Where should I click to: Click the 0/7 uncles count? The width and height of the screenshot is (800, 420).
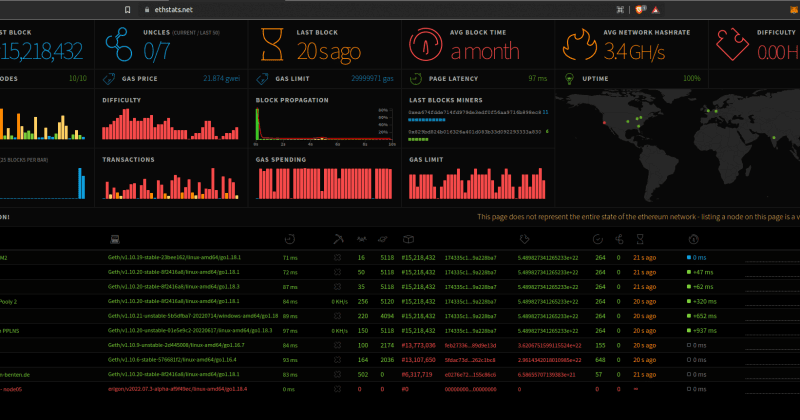[x=157, y=52]
